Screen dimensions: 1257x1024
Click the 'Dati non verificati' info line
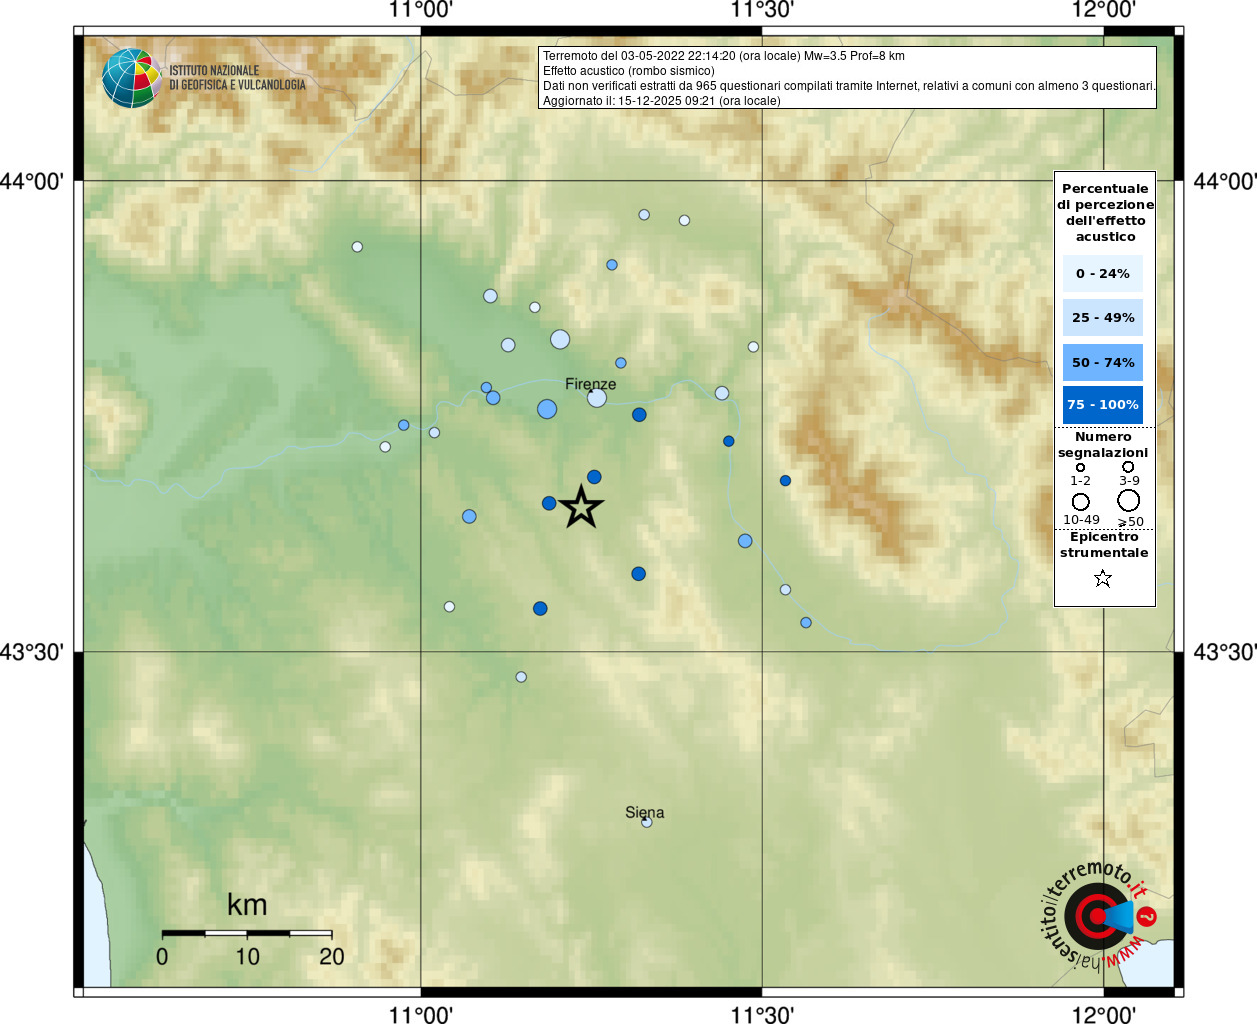(x=849, y=86)
